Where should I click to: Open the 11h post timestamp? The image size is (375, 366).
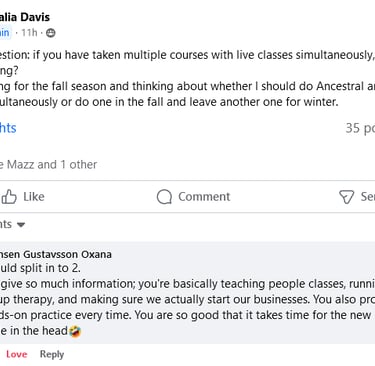[29, 33]
